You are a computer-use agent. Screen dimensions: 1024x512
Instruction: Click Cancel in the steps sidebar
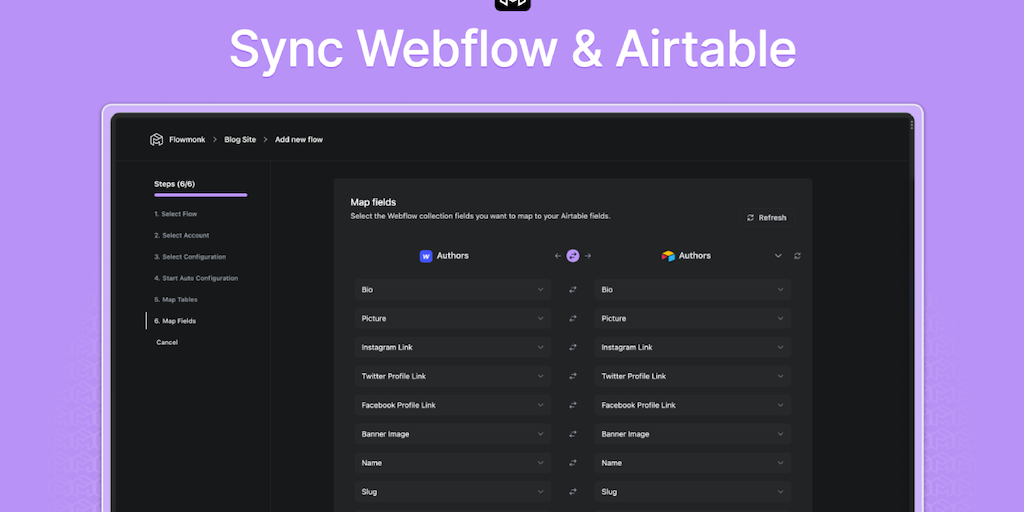coord(167,342)
